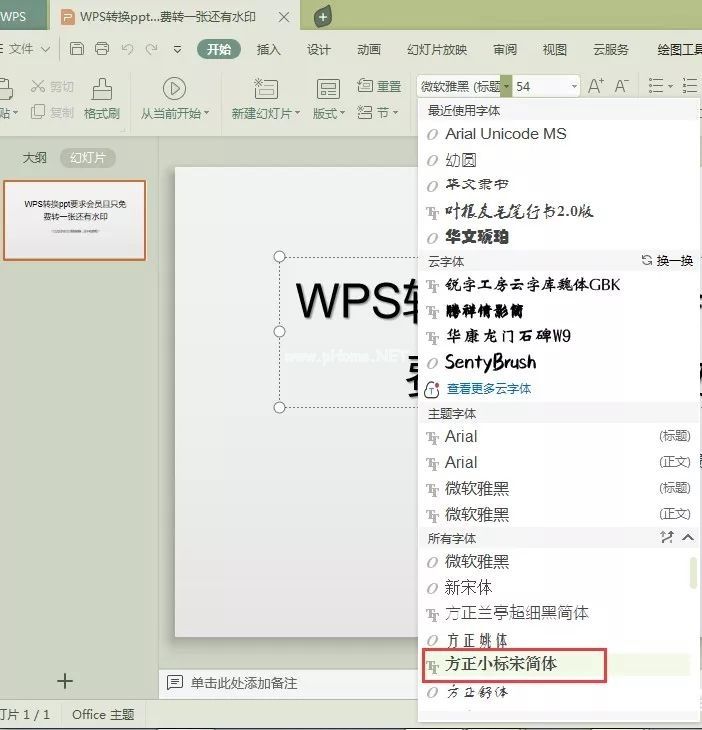
Task: Click the save icon in quick access toolbar
Action: tap(77, 49)
